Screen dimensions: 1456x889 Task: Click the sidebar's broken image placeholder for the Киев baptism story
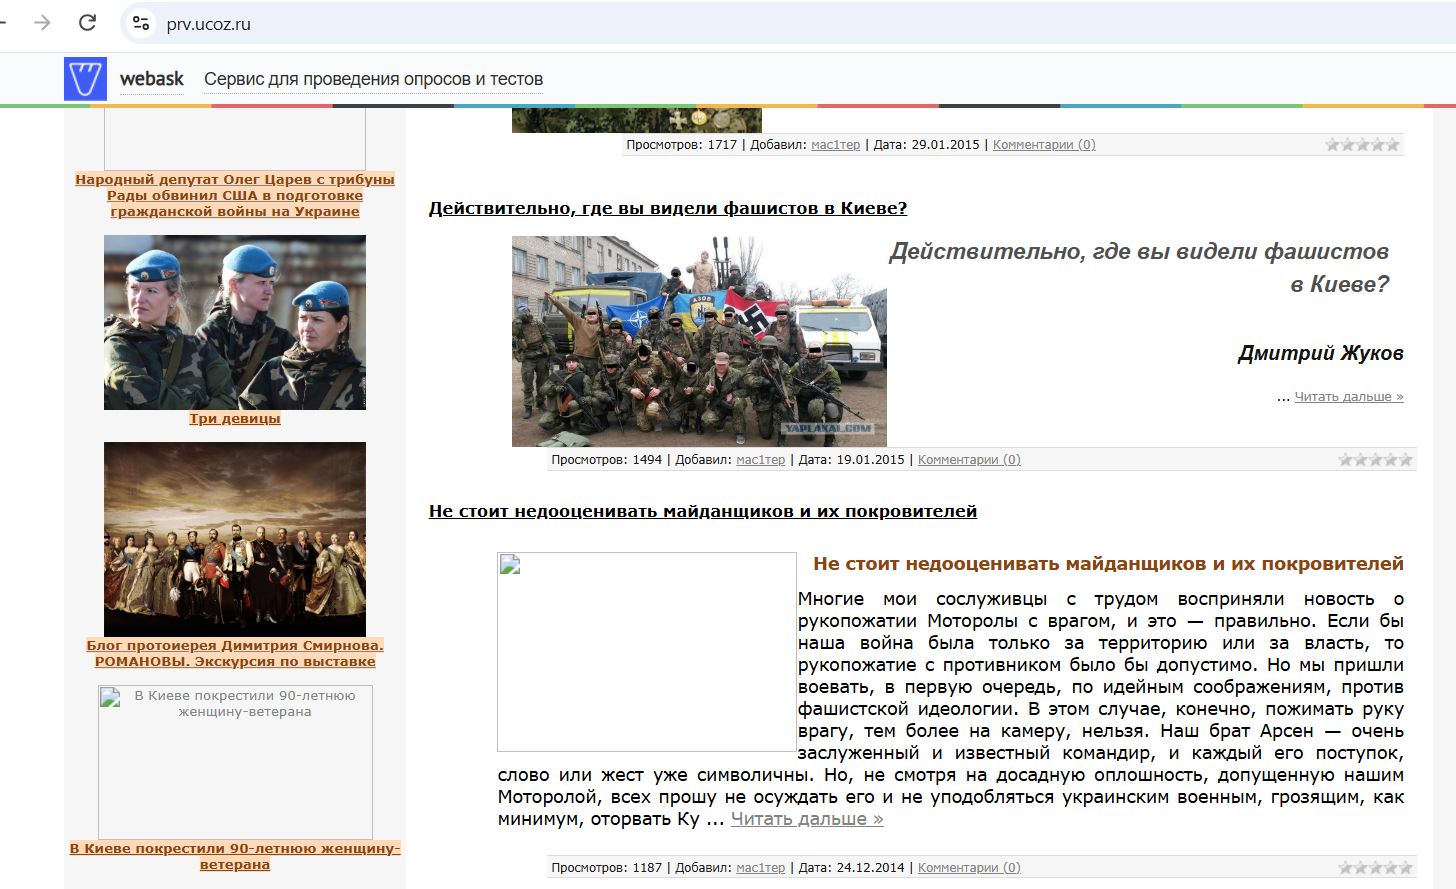click(x=235, y=762)
